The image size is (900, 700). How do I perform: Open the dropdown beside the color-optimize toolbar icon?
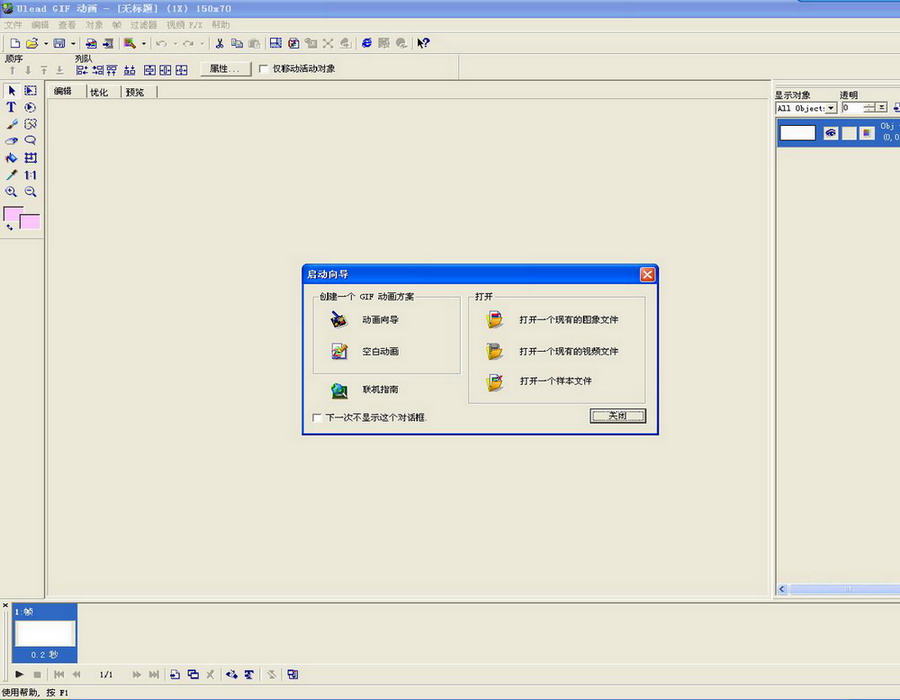[x=143, y=44]
